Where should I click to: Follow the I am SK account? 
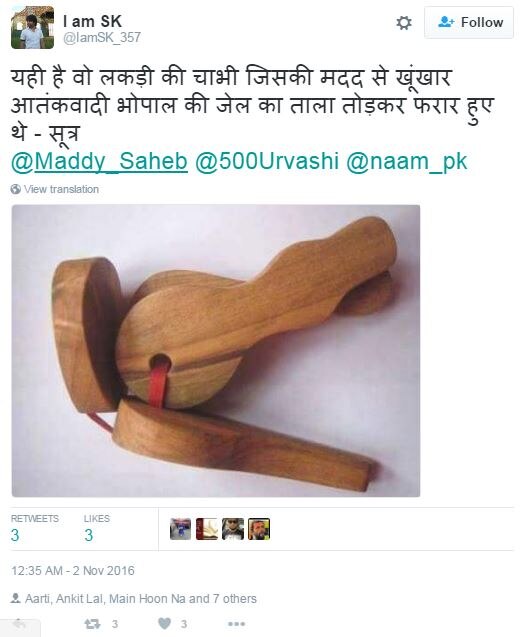click(x=469, y=22)
